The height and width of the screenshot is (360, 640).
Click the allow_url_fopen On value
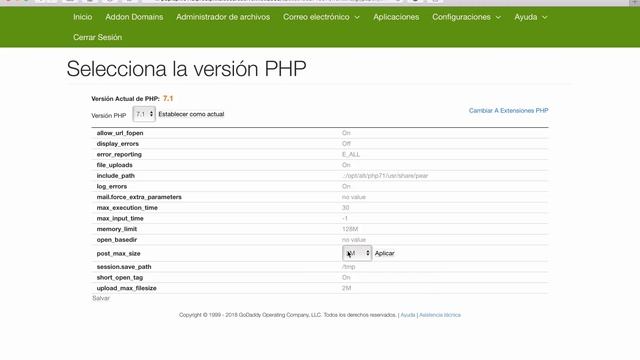(346, 133)
